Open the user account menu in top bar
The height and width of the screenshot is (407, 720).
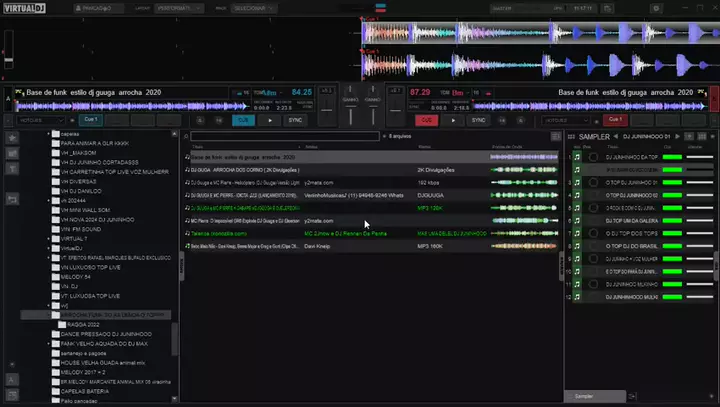(99, 8)
